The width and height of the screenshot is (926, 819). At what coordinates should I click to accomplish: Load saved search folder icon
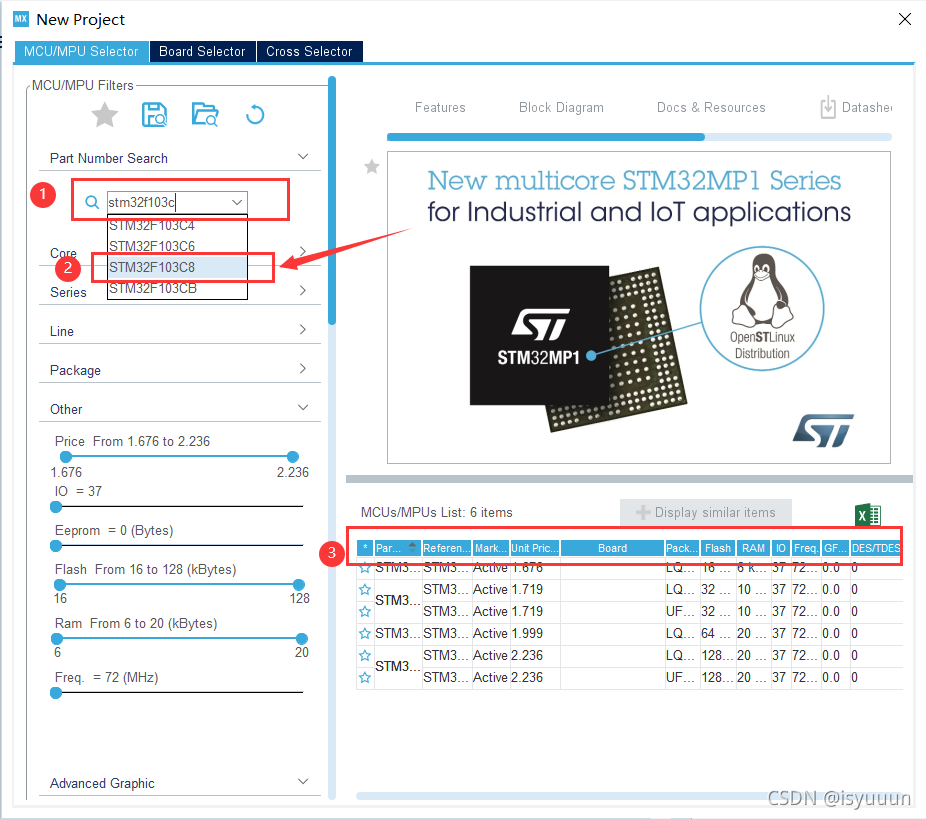(x=205, y=115)
